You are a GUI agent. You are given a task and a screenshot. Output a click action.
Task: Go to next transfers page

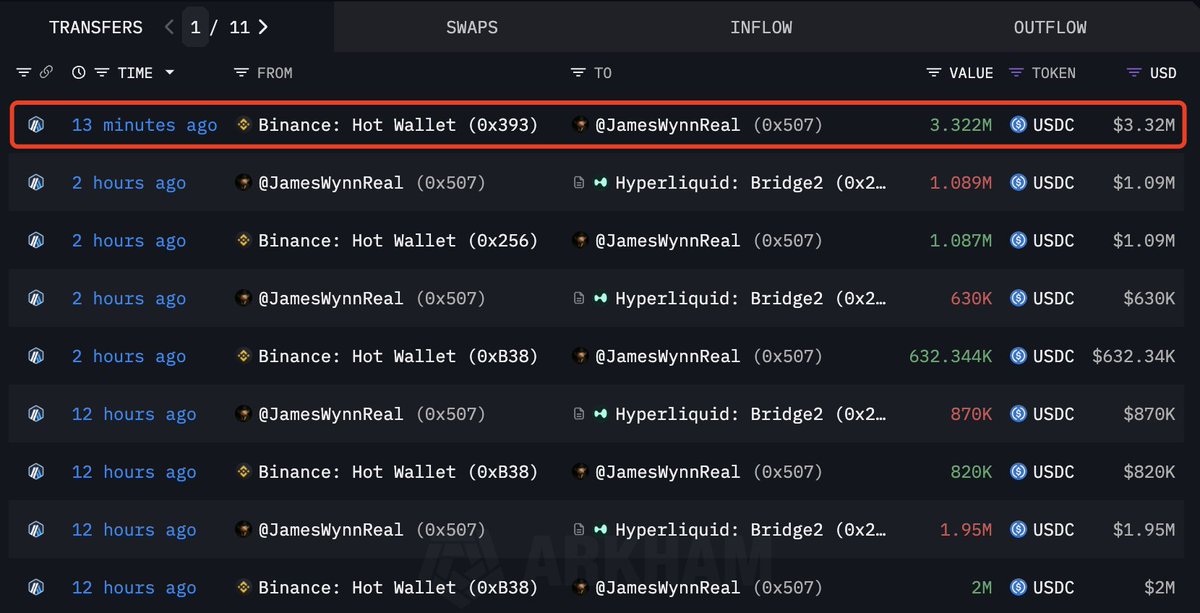[x=263, y=27]
